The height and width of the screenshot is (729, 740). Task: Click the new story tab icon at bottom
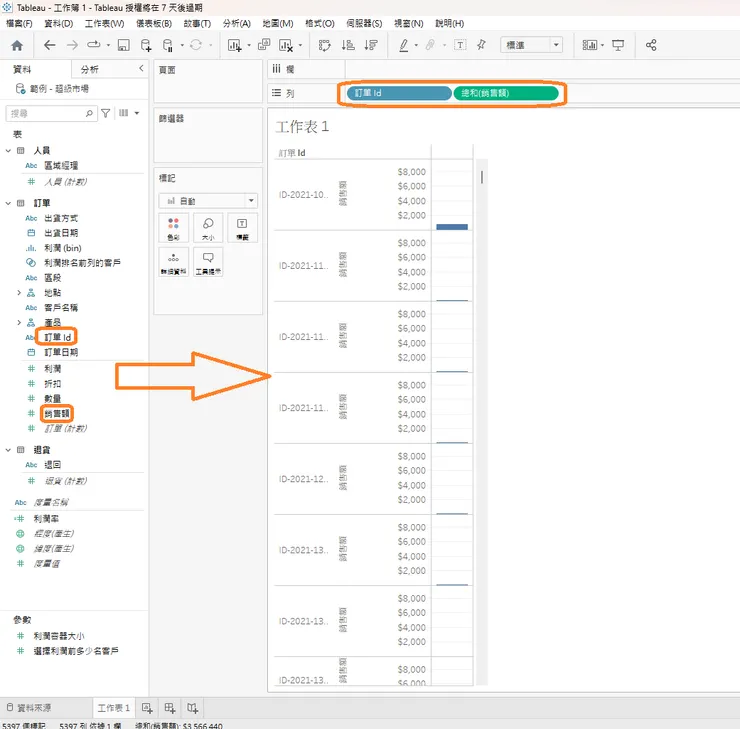[x=193, y=708]
